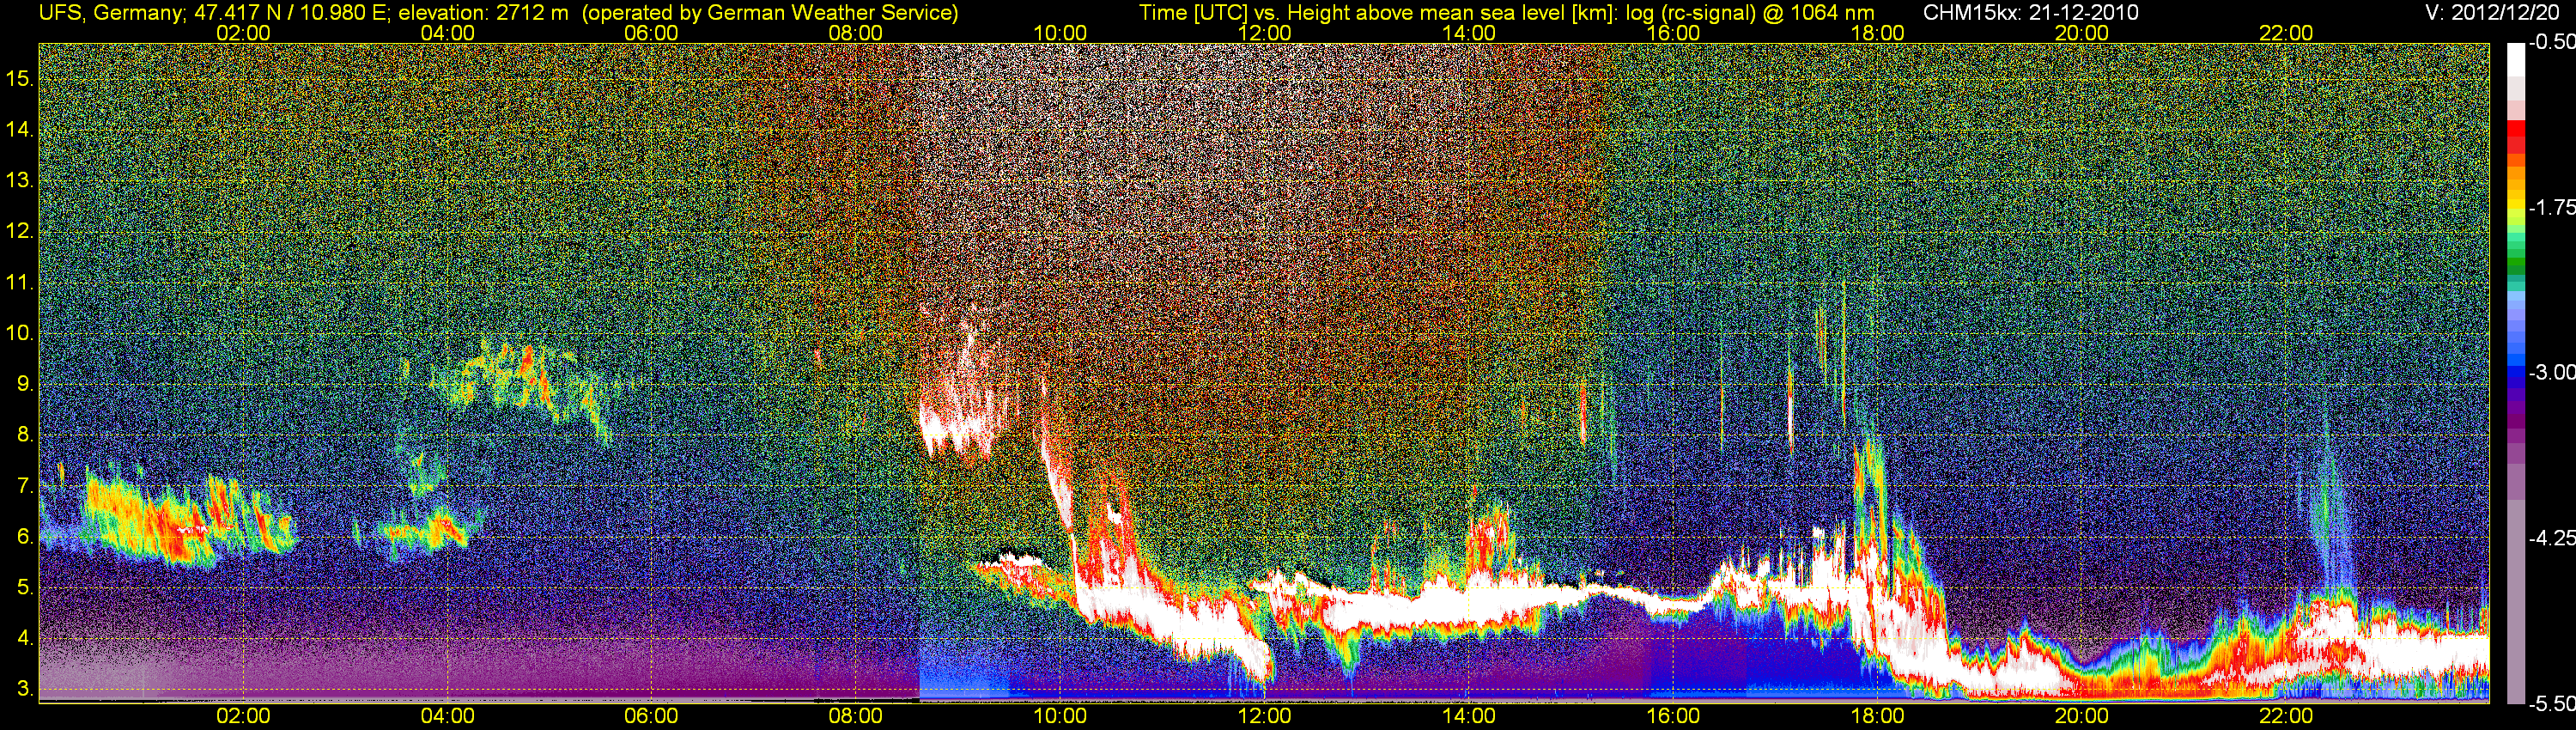Click the height axis label 14
Screen dimensions: 2576x730
coord(19,129)
